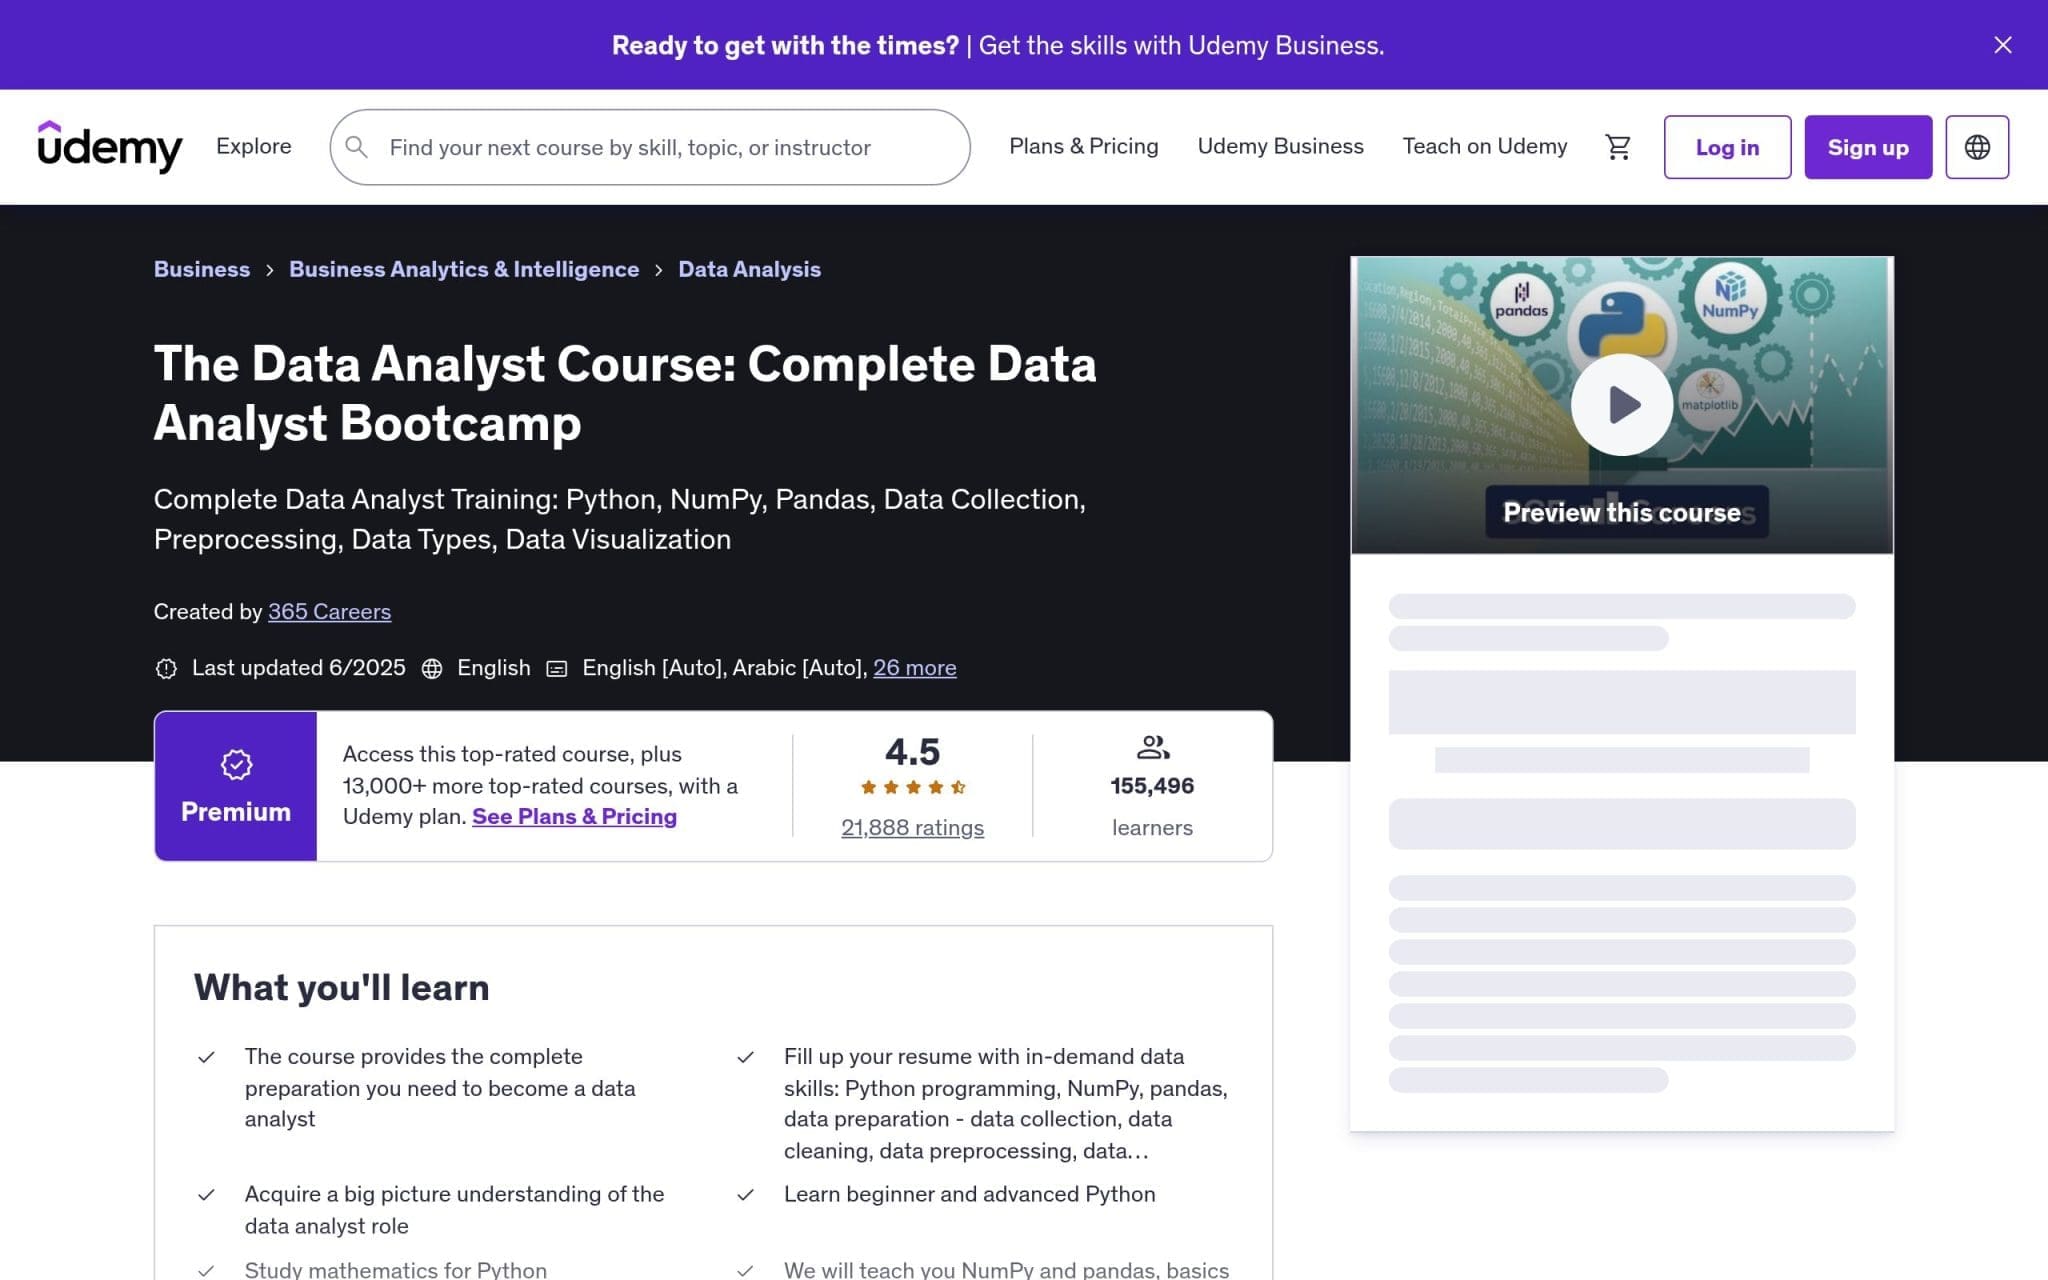Click the Preview this course label
The image size is (2048, 1280).
click(x=1621, y=512)
